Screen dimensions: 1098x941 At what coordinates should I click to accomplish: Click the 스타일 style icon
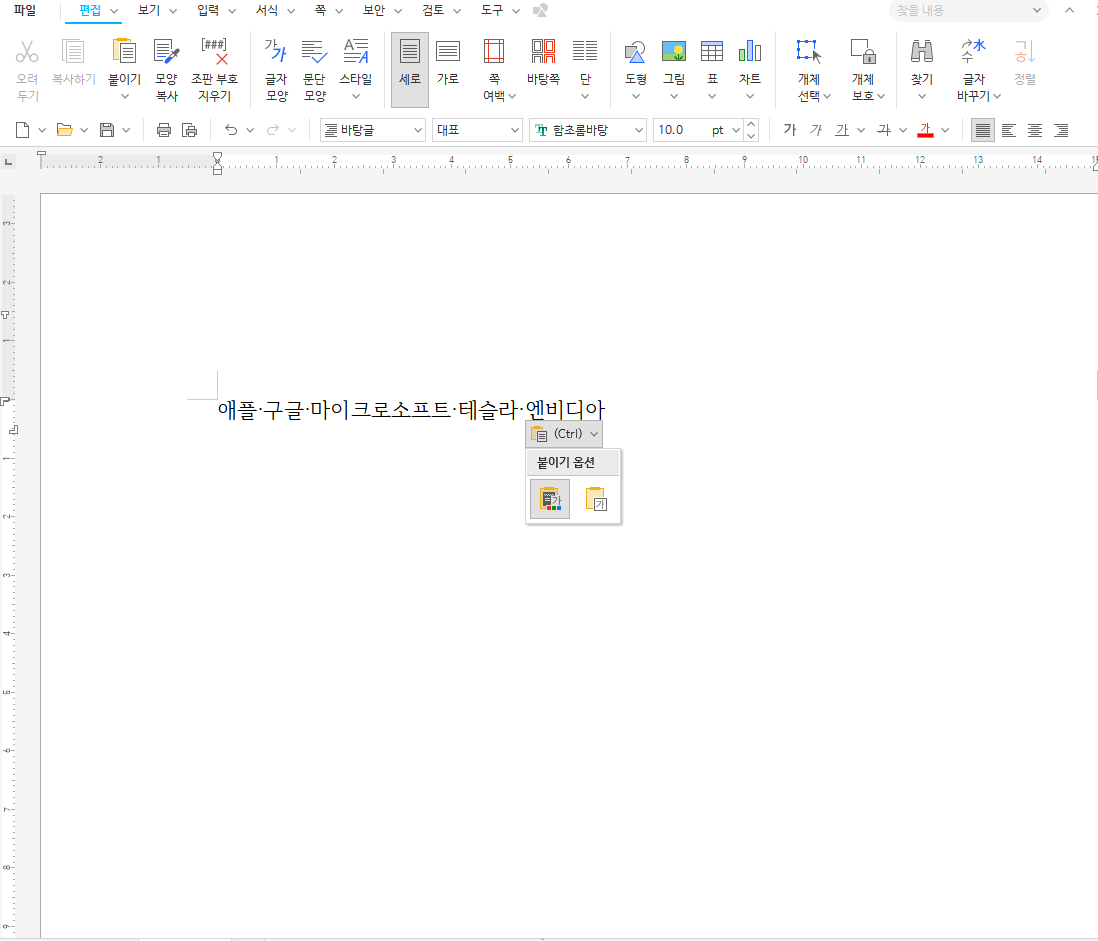(x=356, y=50)
